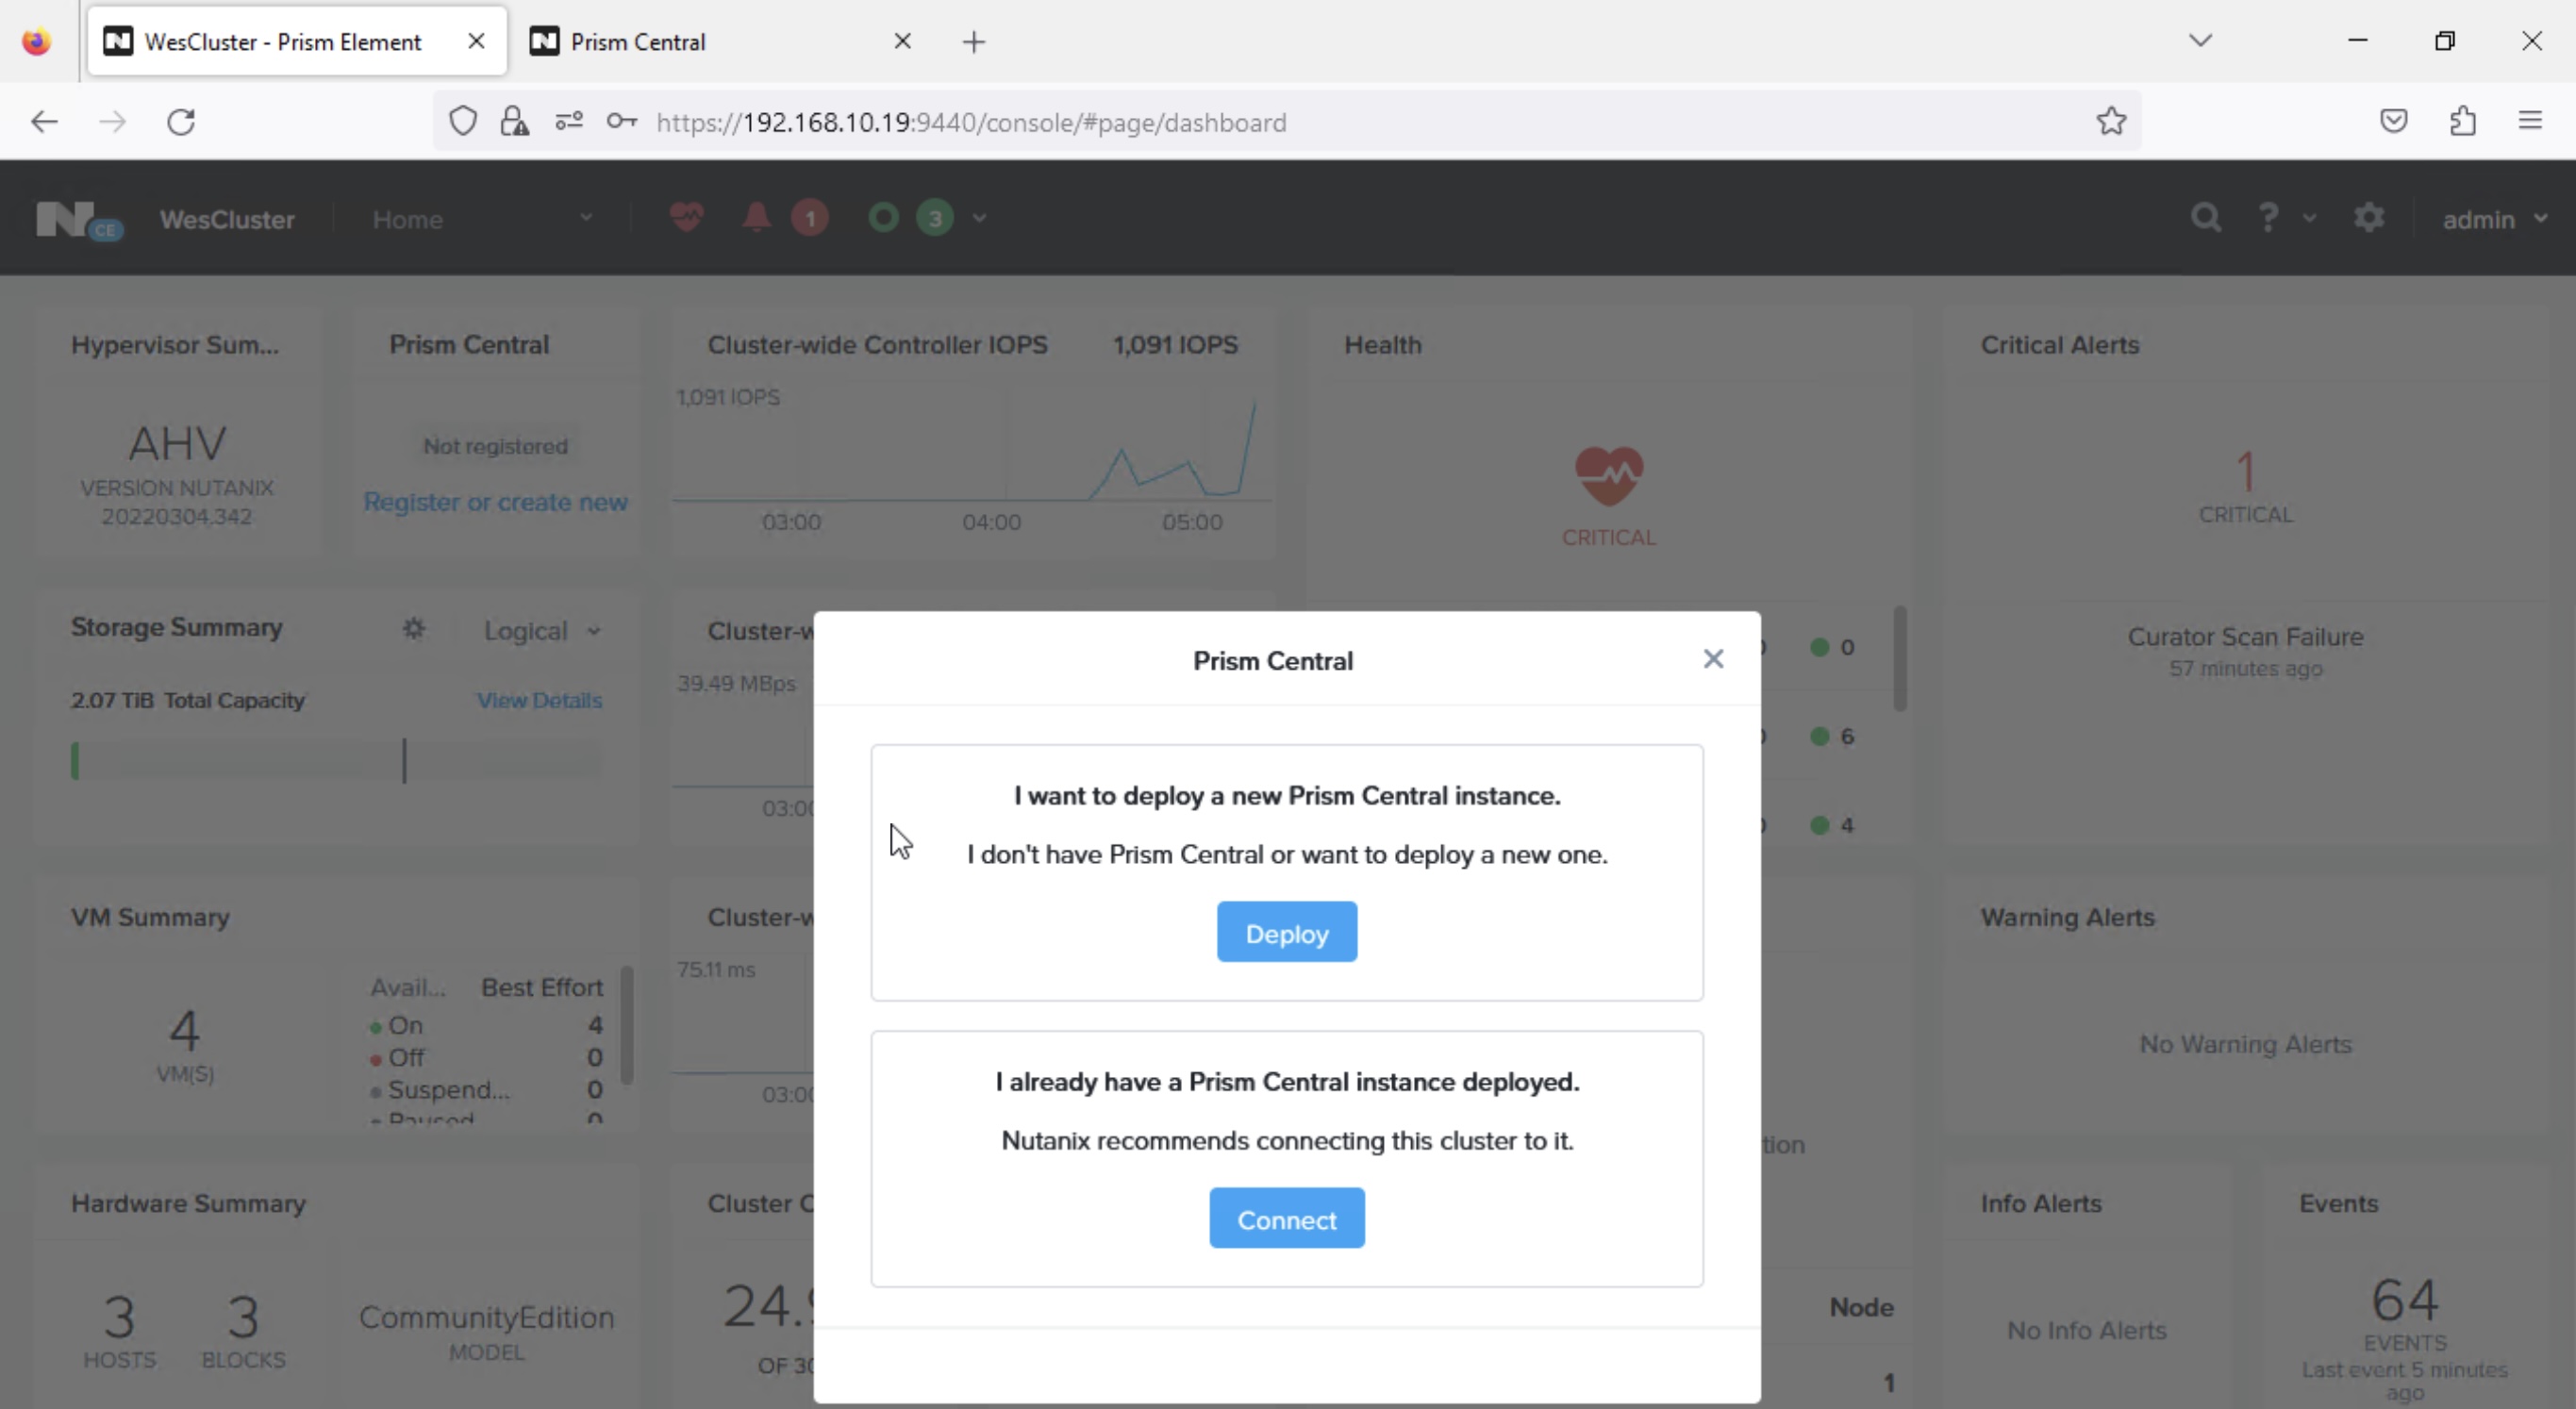Viewport: 2576px width, 1409px height.
Task: Click the cluster health heart icon
Action: tap(686, 217)
